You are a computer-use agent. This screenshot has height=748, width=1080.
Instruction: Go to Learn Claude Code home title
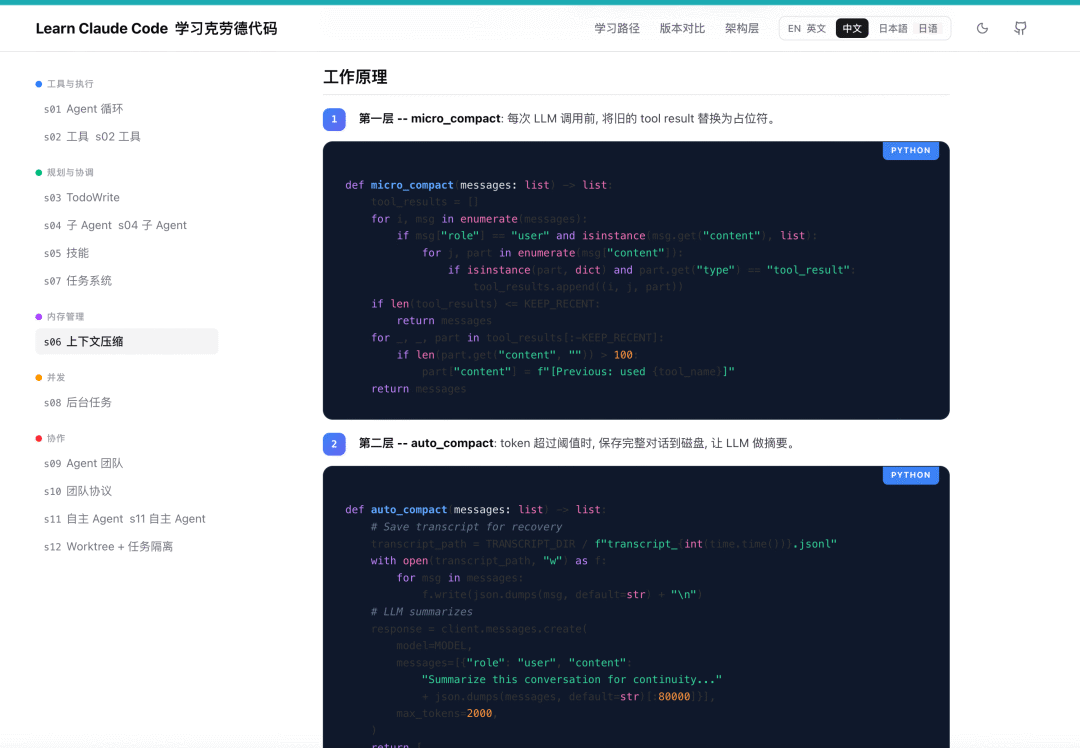coord(156,28)
